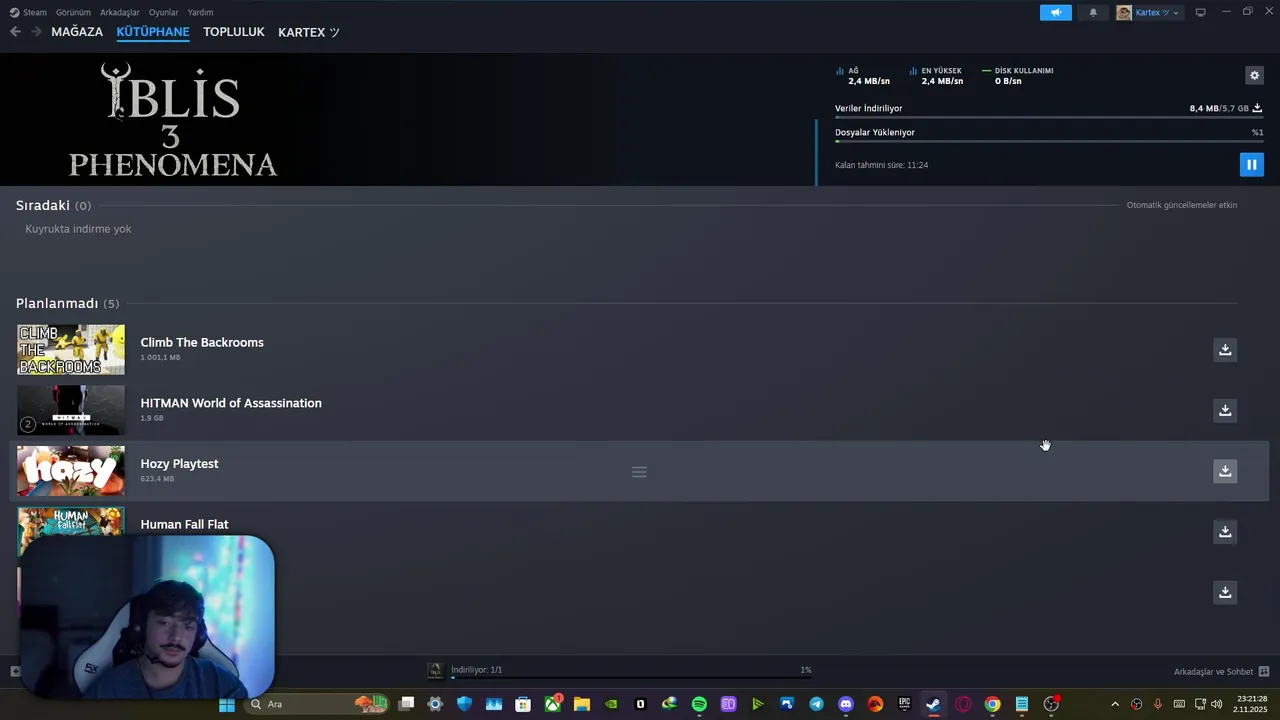Click the İndiriliyor: 1/1 status bar
The height and width of the screenshot is (720, 1280).
pos(476,670)
